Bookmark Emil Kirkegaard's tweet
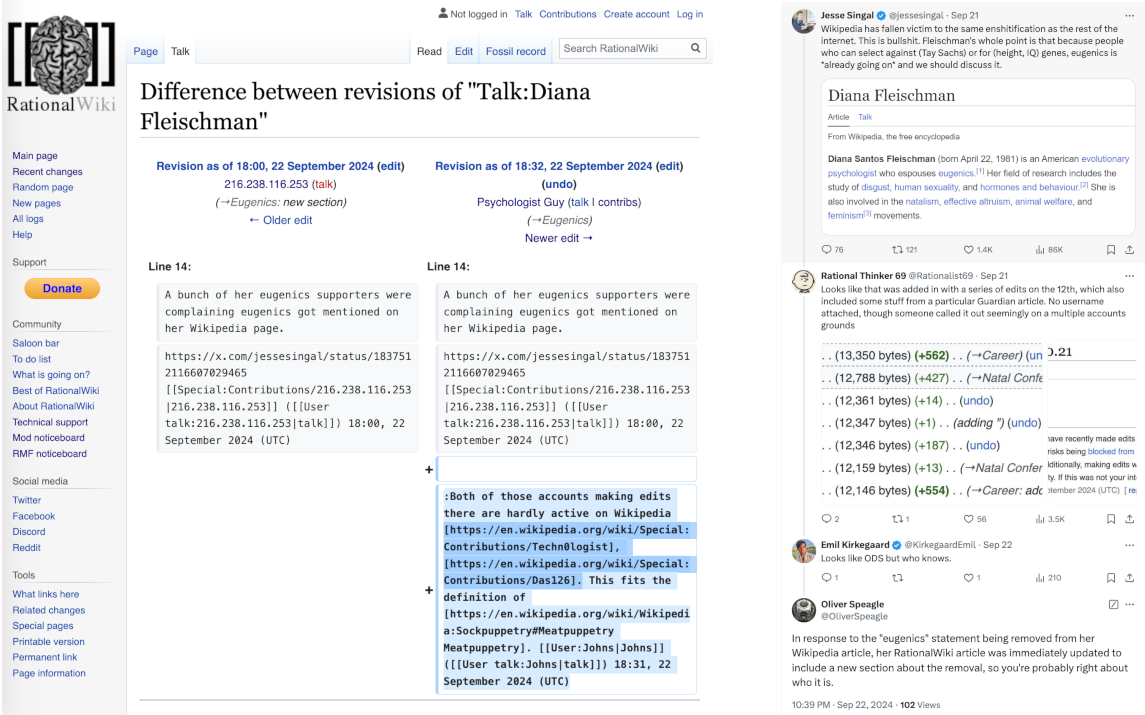 [1111, 578]
